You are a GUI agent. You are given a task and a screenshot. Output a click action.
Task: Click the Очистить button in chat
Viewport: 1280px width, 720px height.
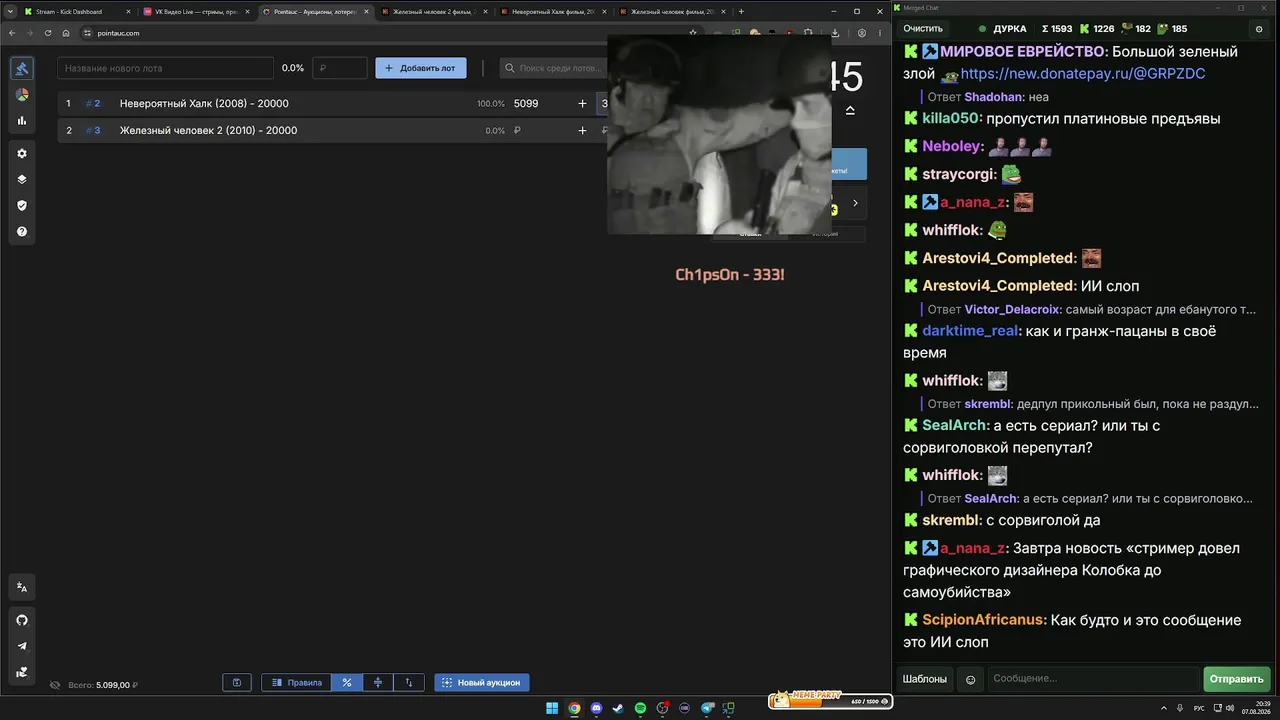coord(923,29)
